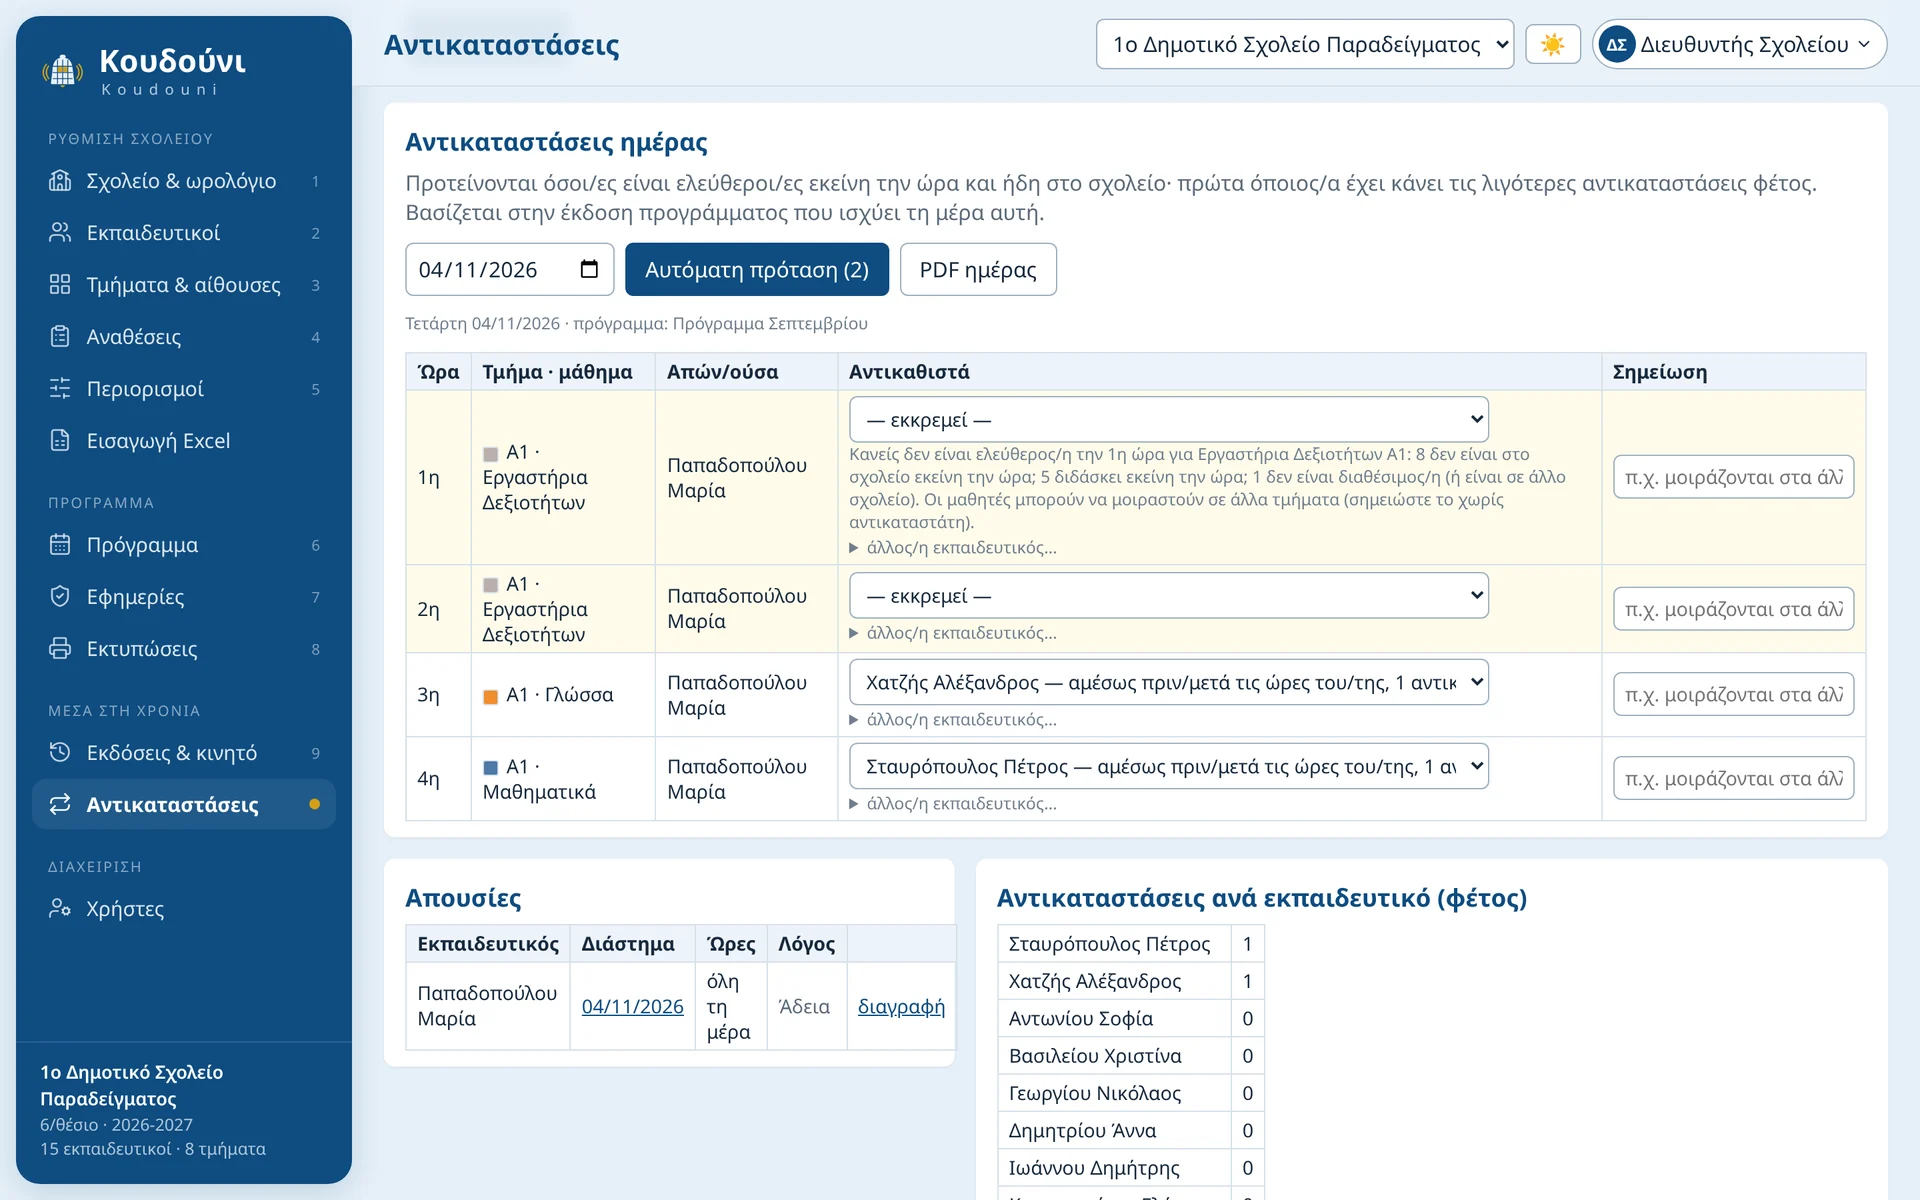
Task: Open the calendar picker icon in date field
Action: [x=589, y=269]
